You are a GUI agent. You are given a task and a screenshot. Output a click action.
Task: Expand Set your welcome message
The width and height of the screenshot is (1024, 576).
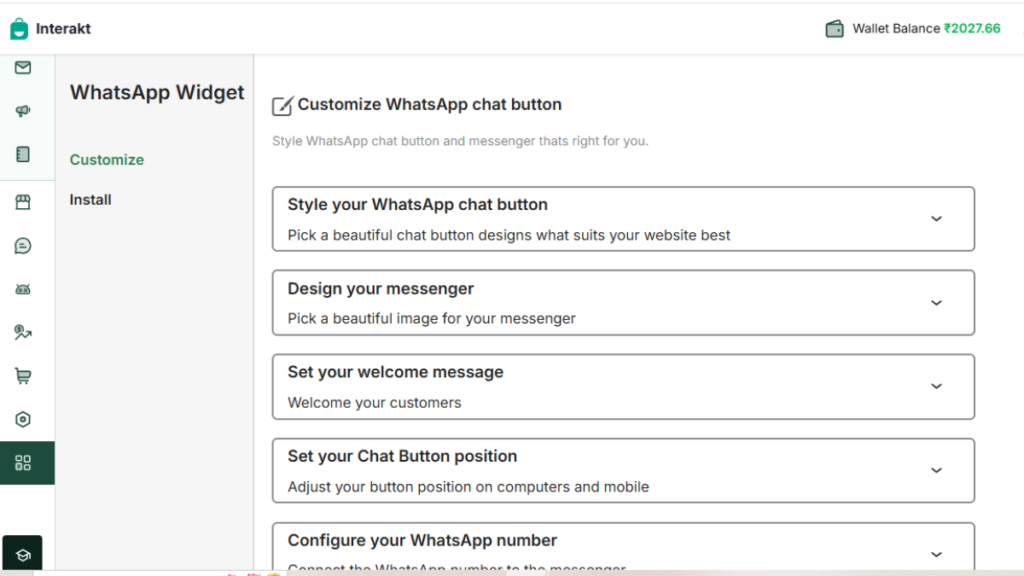(x=937, y=386)
